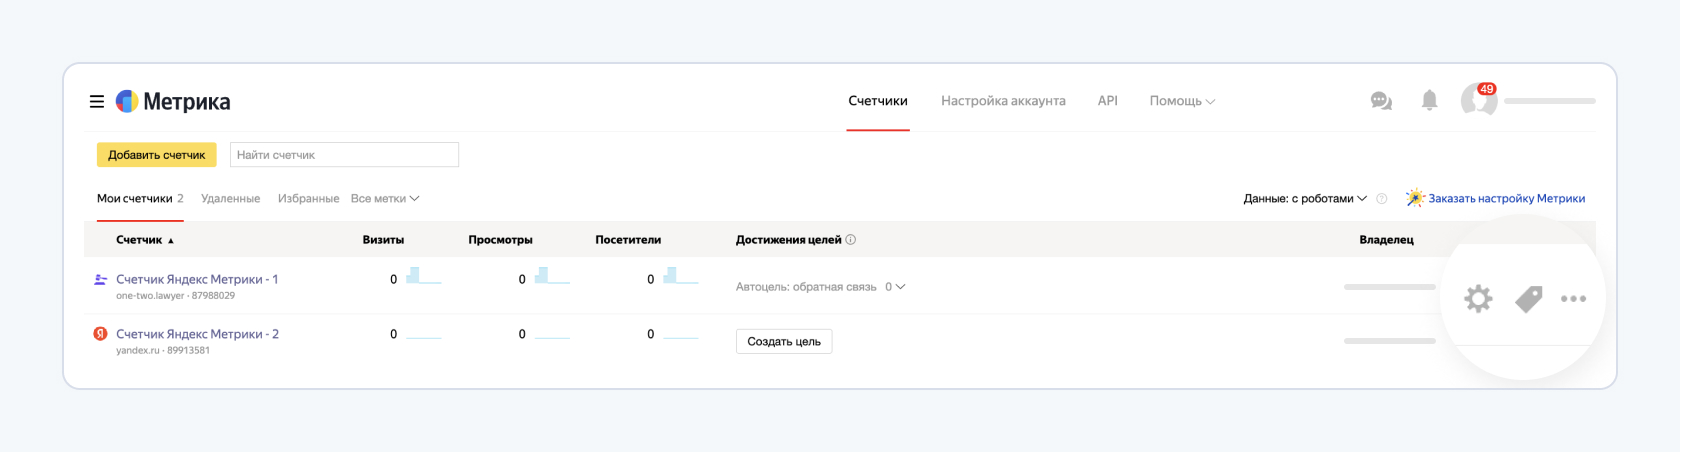Open Счетчик Яндекс Метрики - 2
Image resolution: width=1681 pixels, height=452 pixels.
197,334
